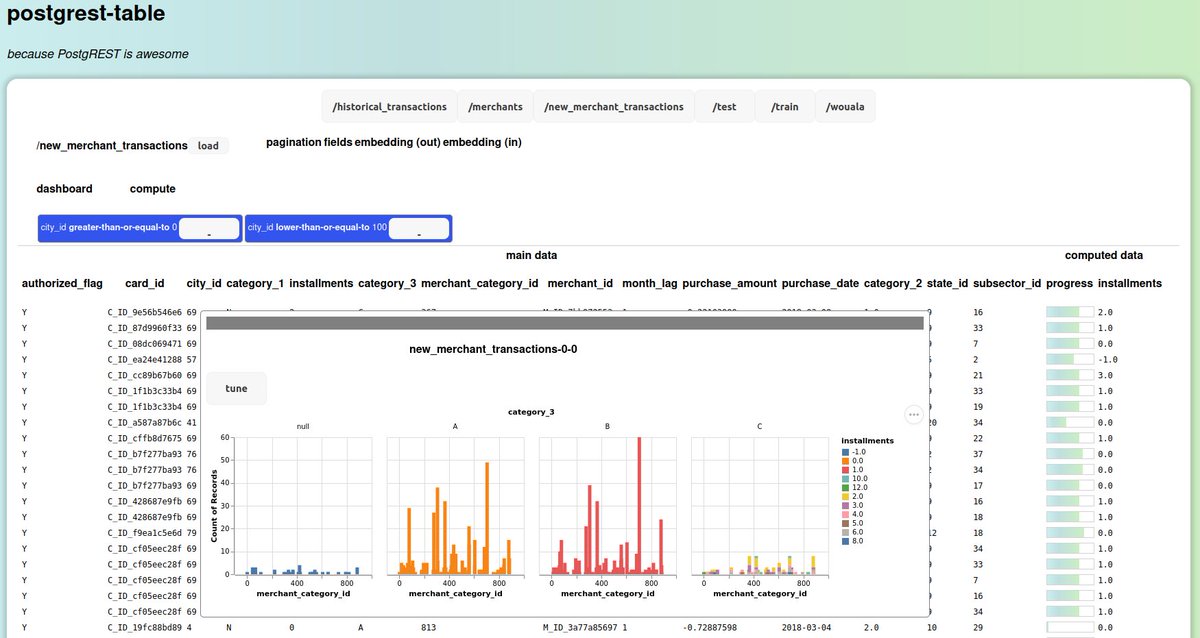Click card id C_ID_87d9960f33 cell
Screen dimensions: 1200x638
point(145,328)
